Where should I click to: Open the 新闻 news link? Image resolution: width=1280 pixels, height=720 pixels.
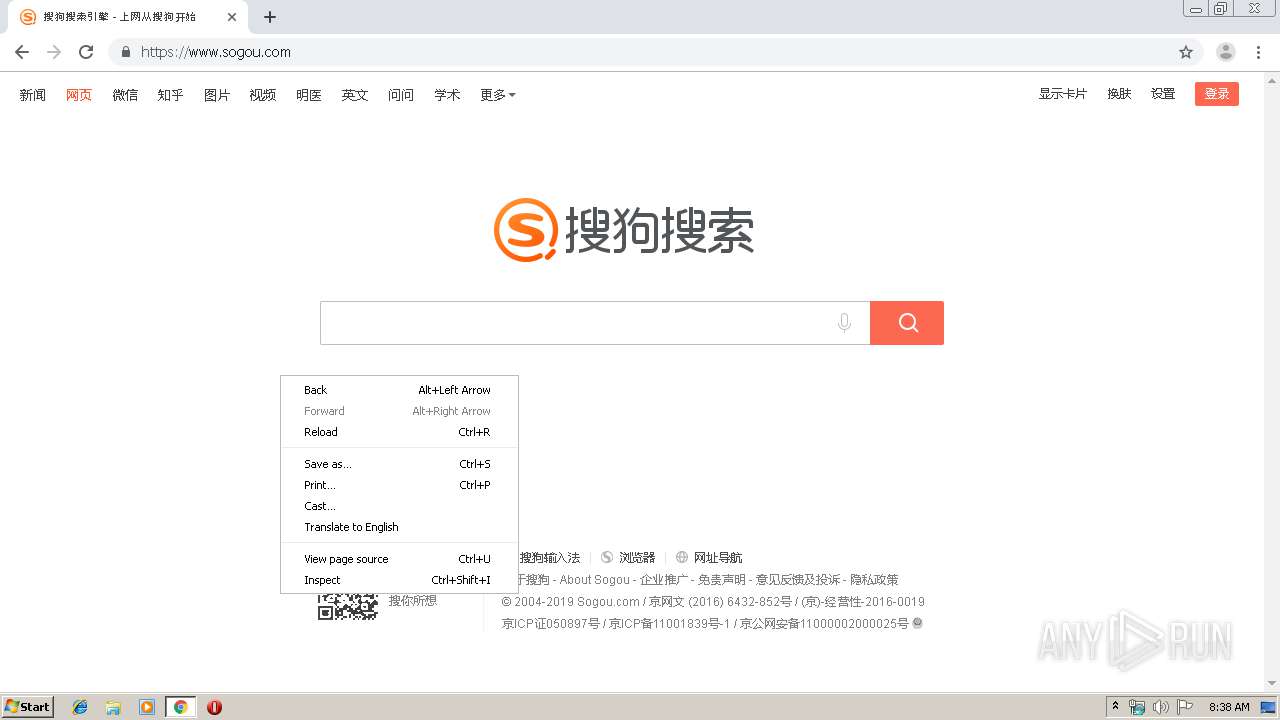coord(33,95)
